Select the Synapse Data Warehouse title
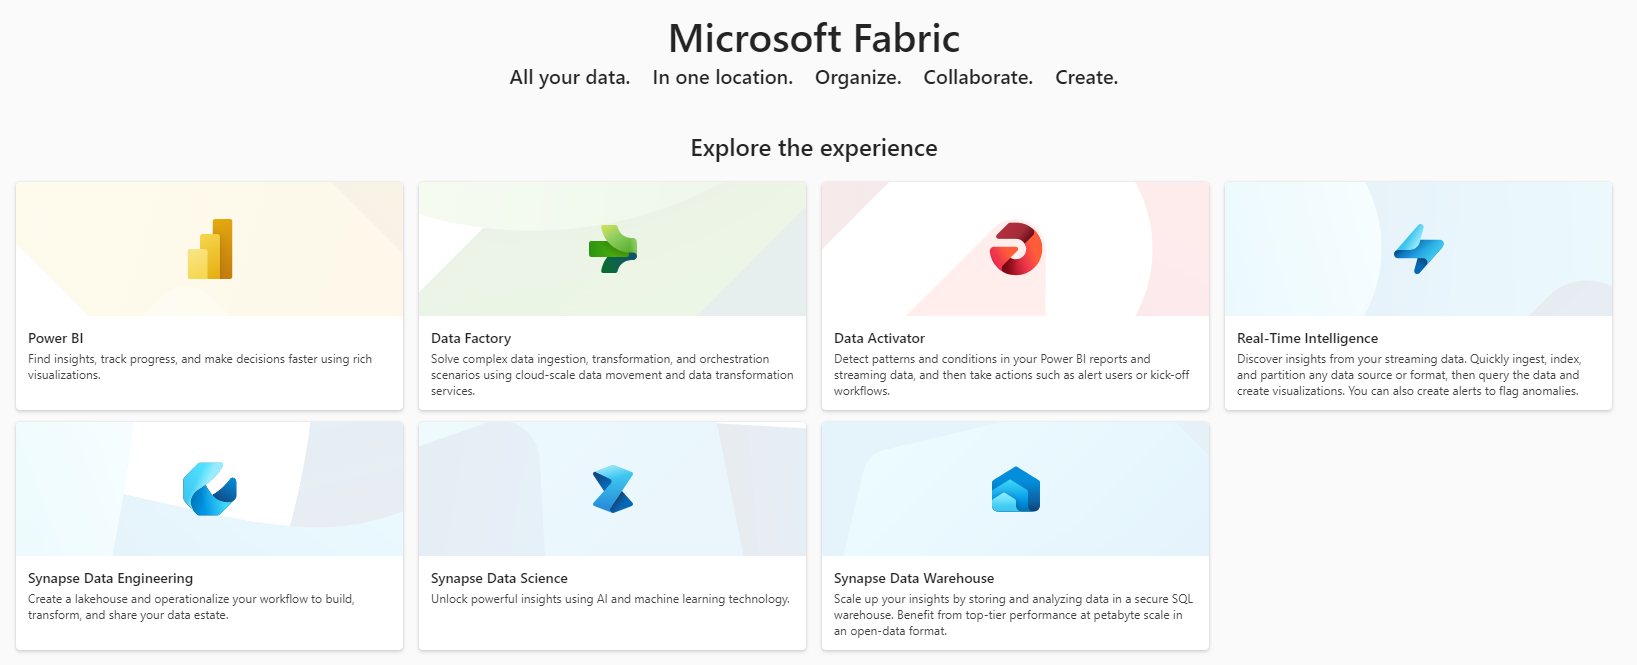 914,578
